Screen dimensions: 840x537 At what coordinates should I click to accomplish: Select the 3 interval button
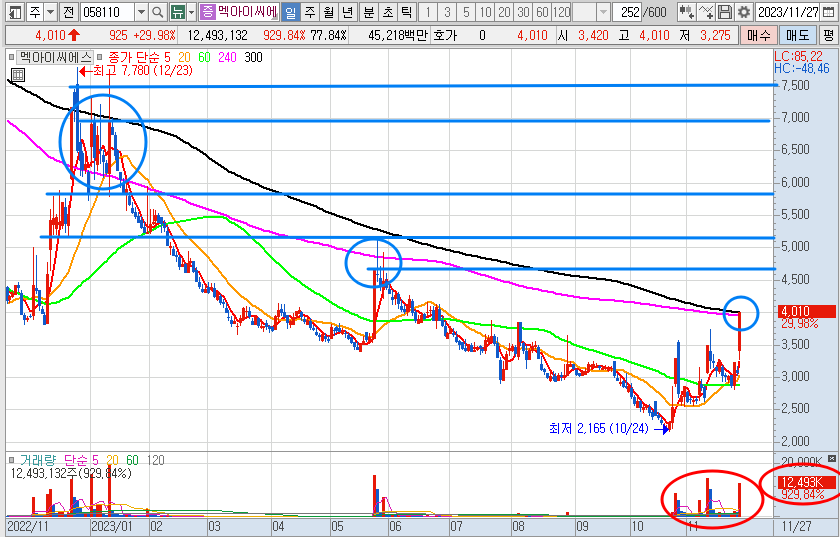click(447, 11)
